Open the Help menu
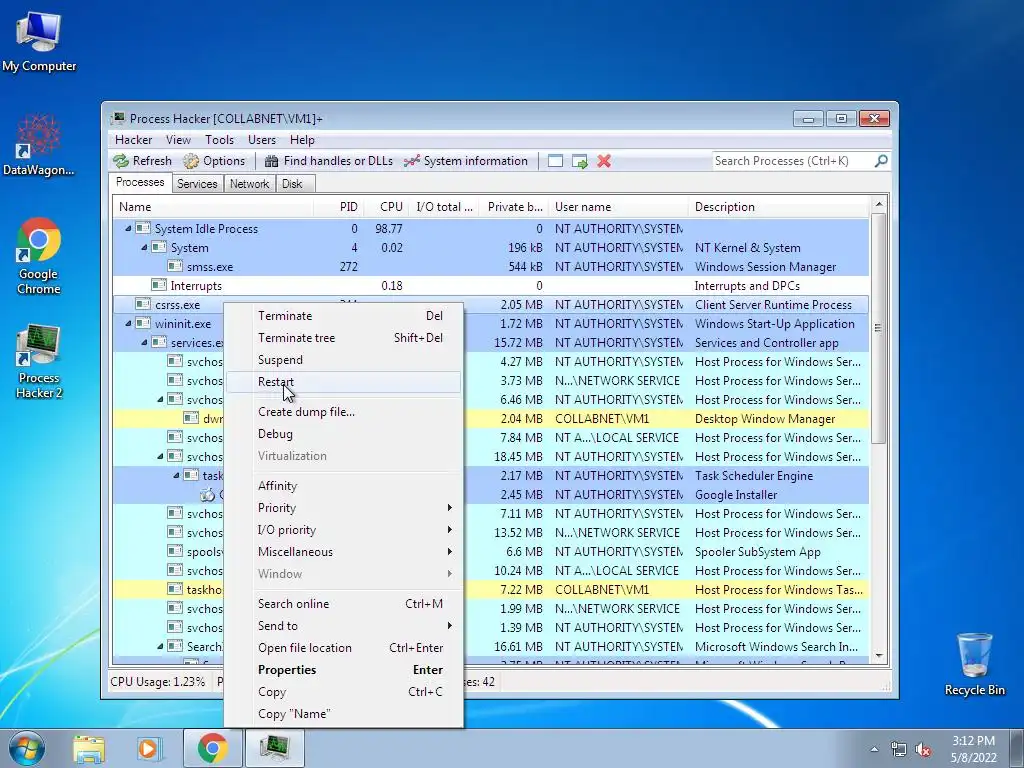Screen dimensions: 1024x768 click(x=302, y=140)
